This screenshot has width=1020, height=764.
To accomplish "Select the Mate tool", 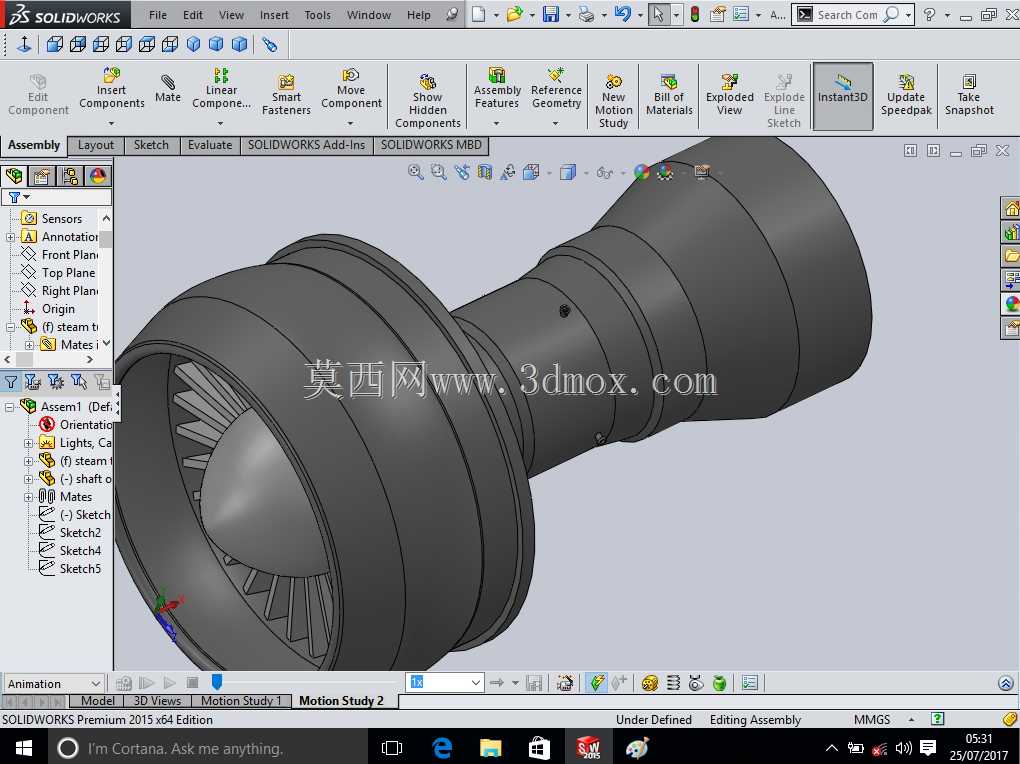I will tap(168, 89).
